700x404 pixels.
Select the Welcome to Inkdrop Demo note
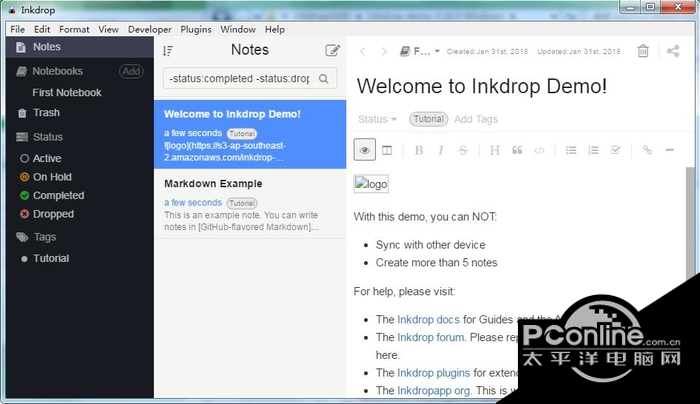point(250,134)
